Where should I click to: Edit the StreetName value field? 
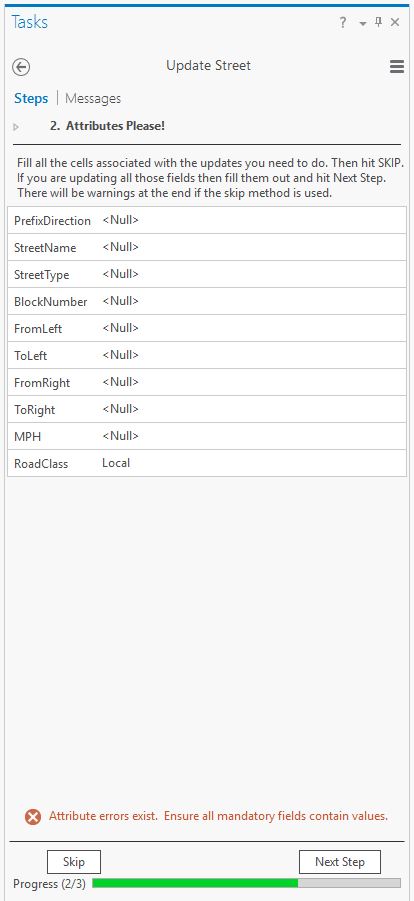(252, 248)
